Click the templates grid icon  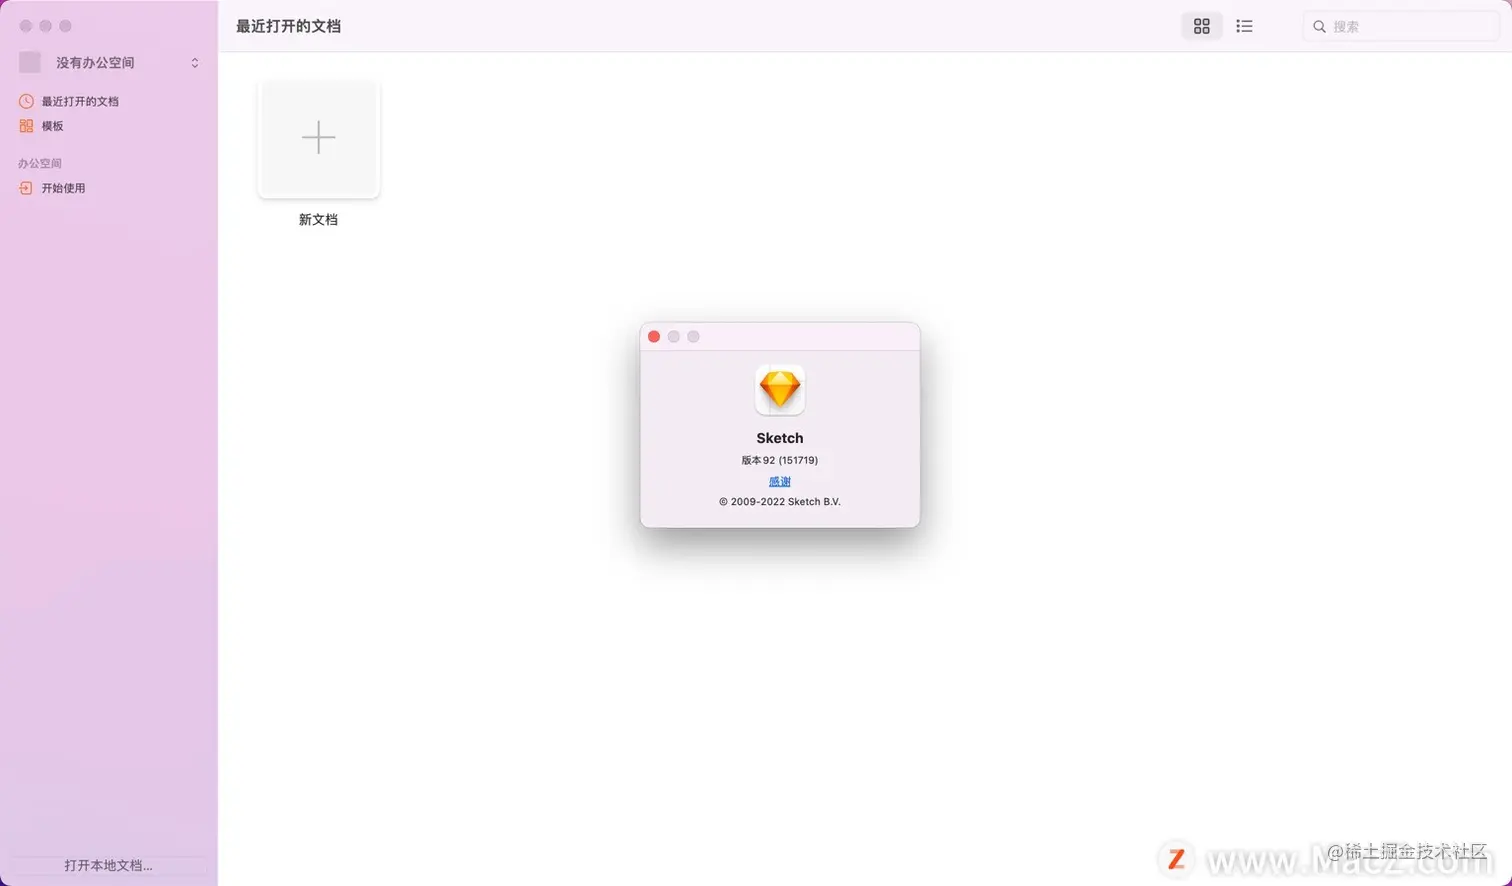coord(26,126)
